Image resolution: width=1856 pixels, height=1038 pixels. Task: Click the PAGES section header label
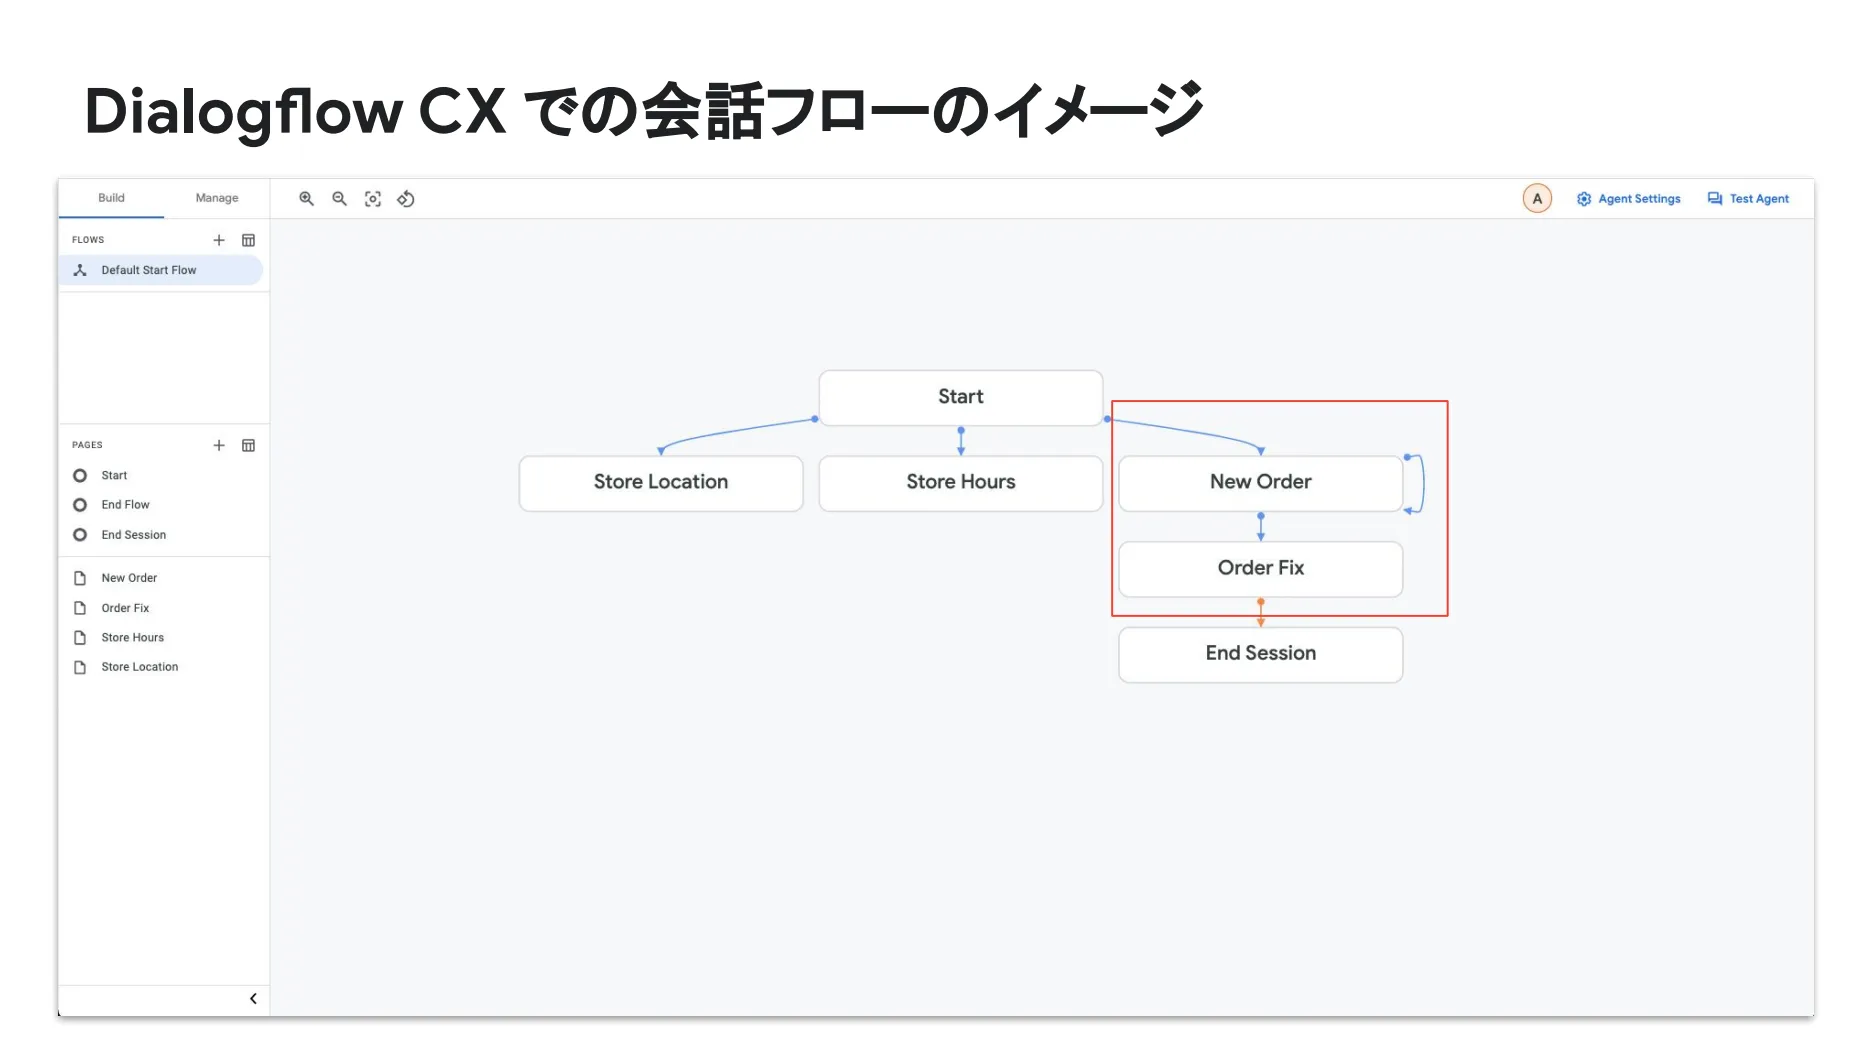[87, 445]
